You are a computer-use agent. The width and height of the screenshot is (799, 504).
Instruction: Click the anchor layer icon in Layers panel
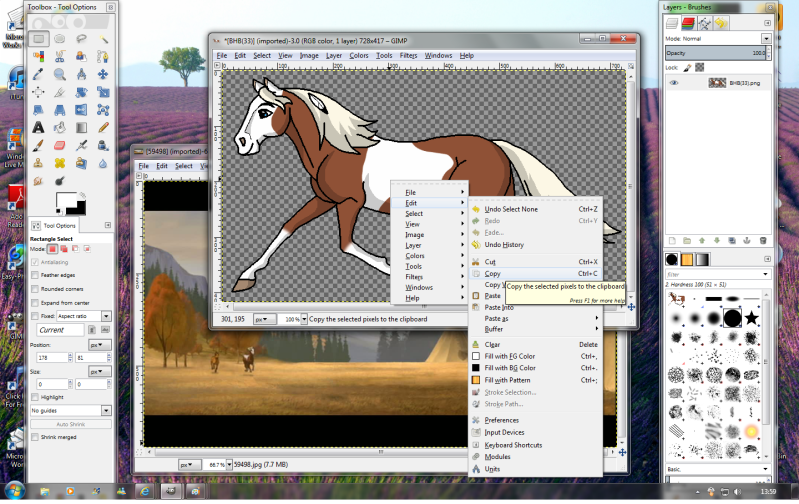coord(747,241)
